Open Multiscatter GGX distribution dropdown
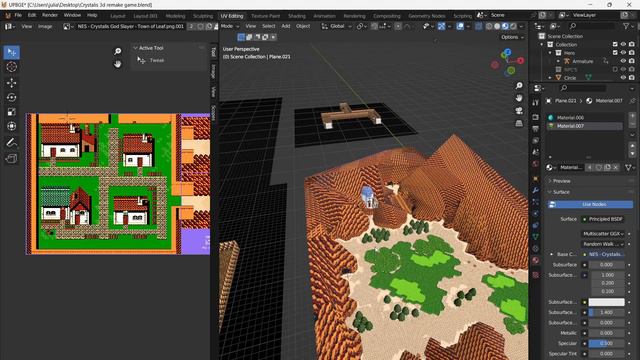640x360 pixels. (x=603, y=234)
